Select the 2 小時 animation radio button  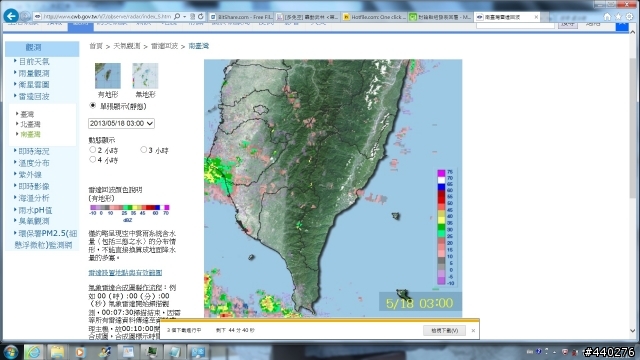[x=93, y=150]
